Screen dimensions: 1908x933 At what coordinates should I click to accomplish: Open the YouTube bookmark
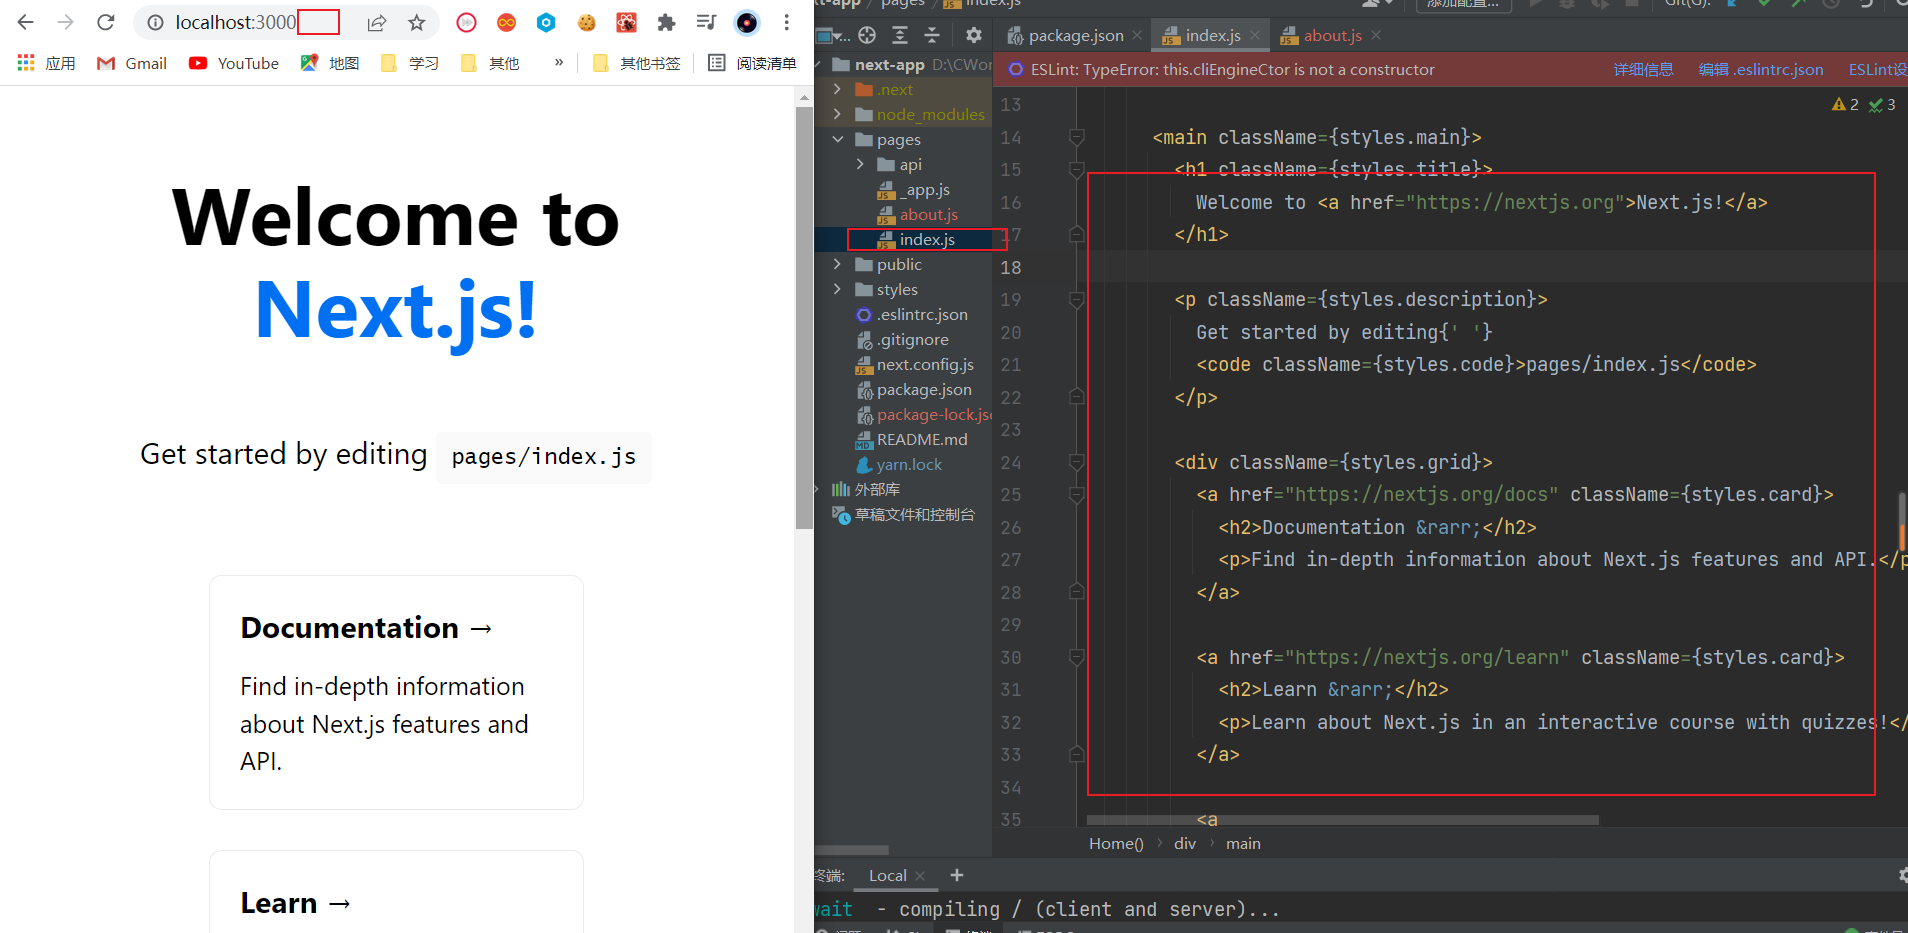pyautogui.click(x=234, y=63)
